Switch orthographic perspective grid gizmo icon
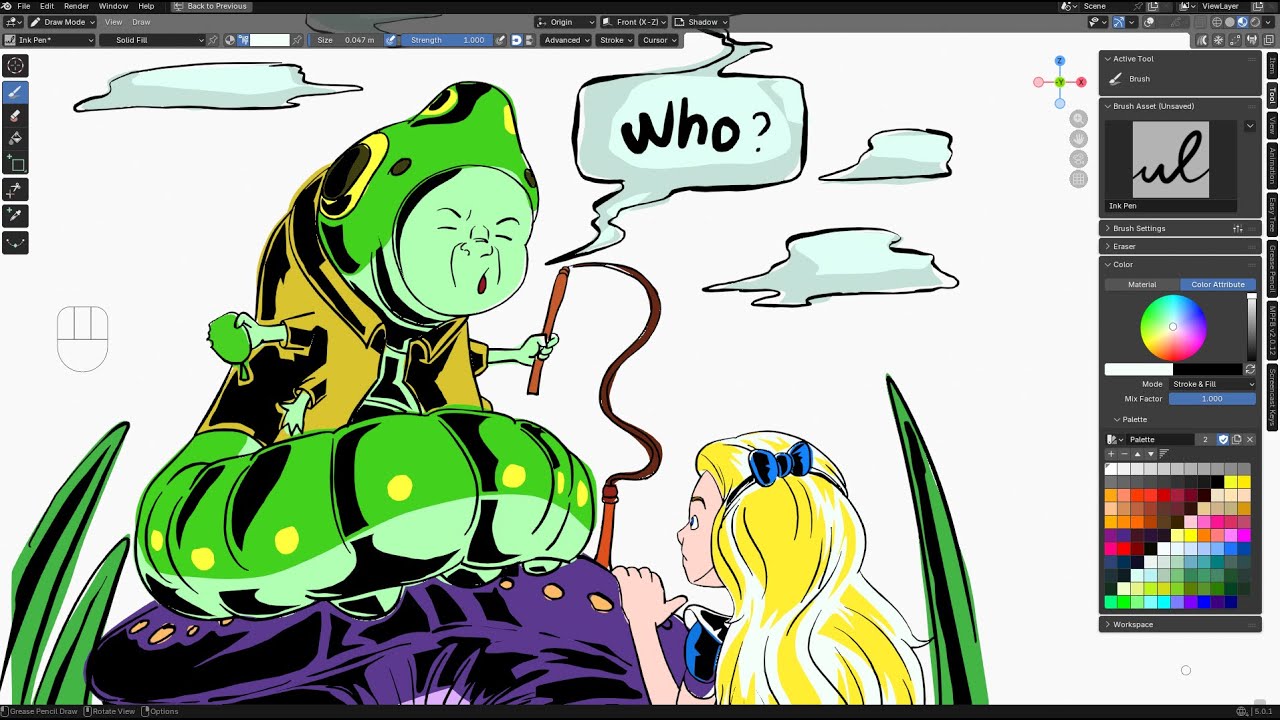1280x720 pixels. coord(1078,179)
